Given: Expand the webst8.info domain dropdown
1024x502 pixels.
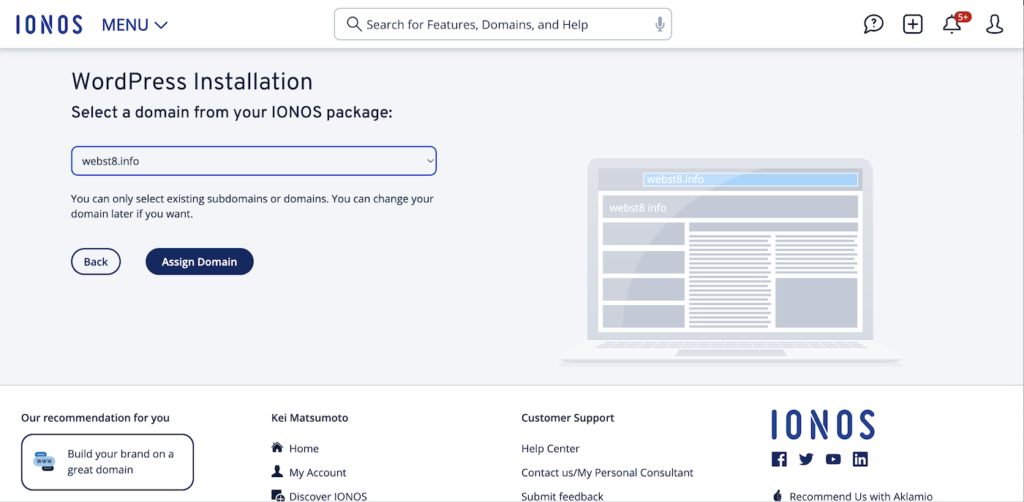Looking at the screenshot, I should tap(253, 160).
